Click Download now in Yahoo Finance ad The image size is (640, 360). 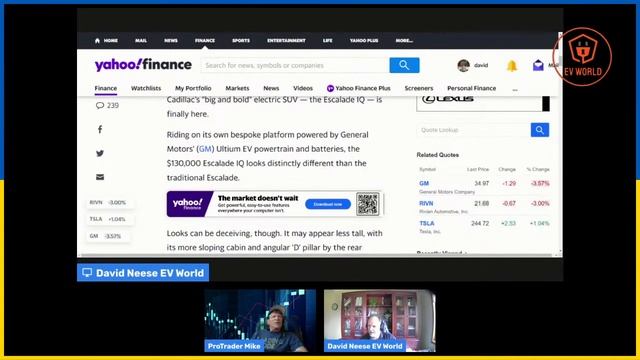[x=328, y=204]
